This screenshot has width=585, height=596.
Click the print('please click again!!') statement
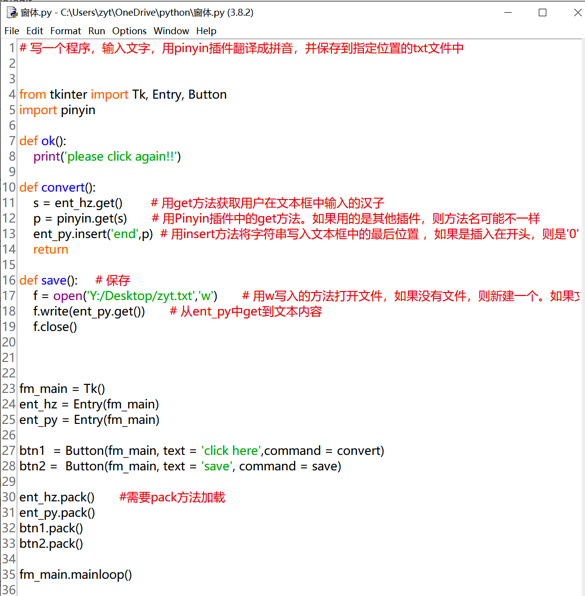pyautogui.click(x=107, y=157)
